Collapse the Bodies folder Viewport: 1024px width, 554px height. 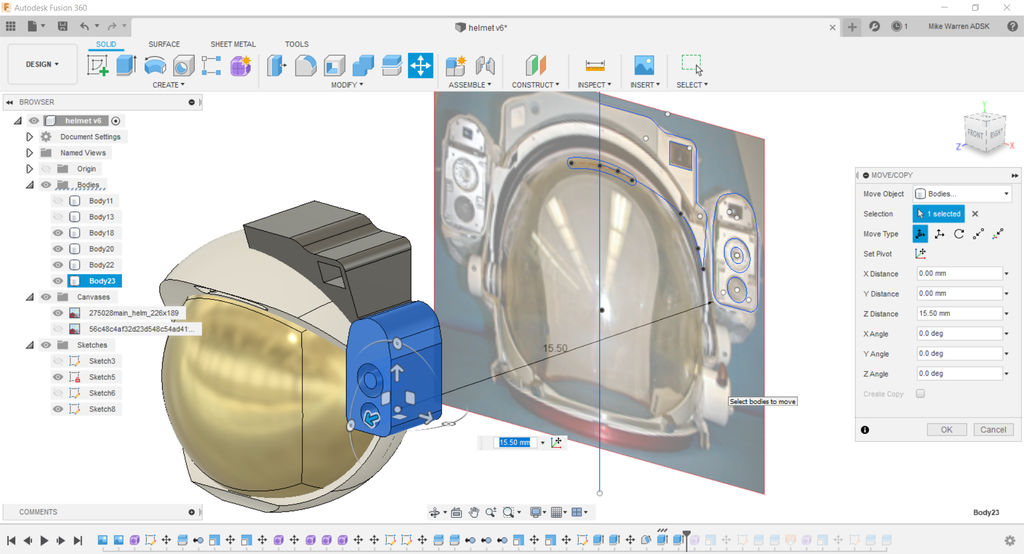click(x=29, y=185)
